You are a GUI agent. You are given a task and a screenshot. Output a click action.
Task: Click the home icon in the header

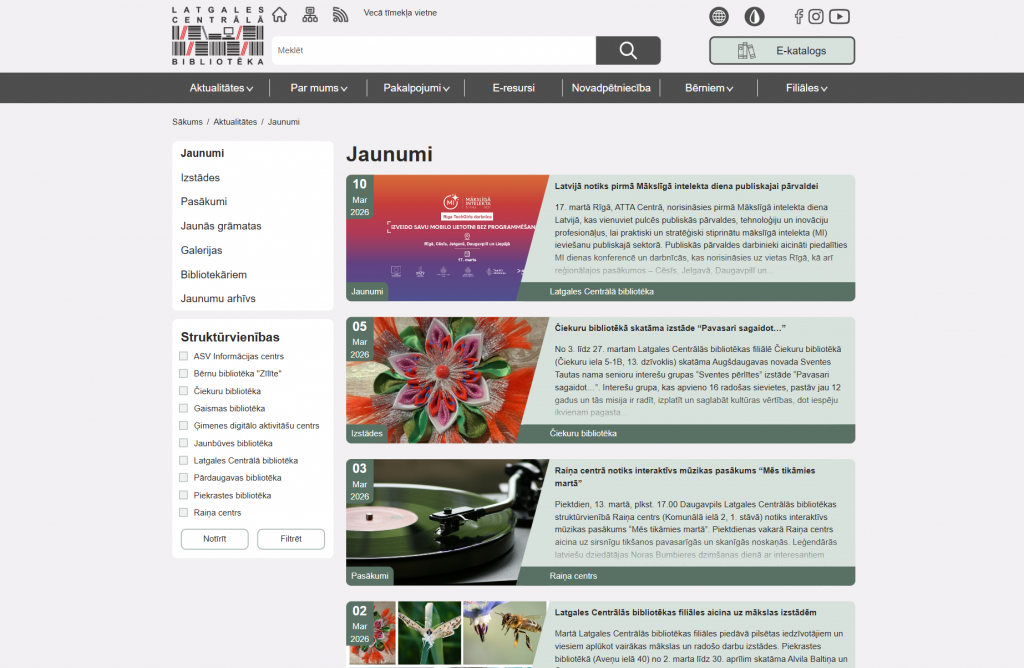pyautogui.click(x=280, y=14)
